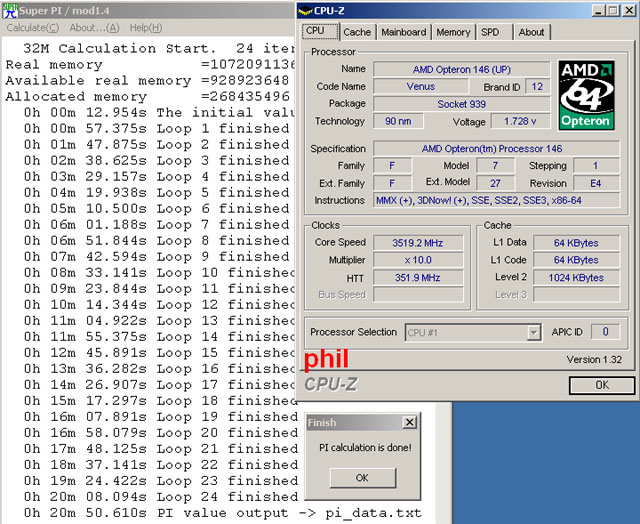
Task: Click the empty Level 3 cache field
Action: click(576, 294)
